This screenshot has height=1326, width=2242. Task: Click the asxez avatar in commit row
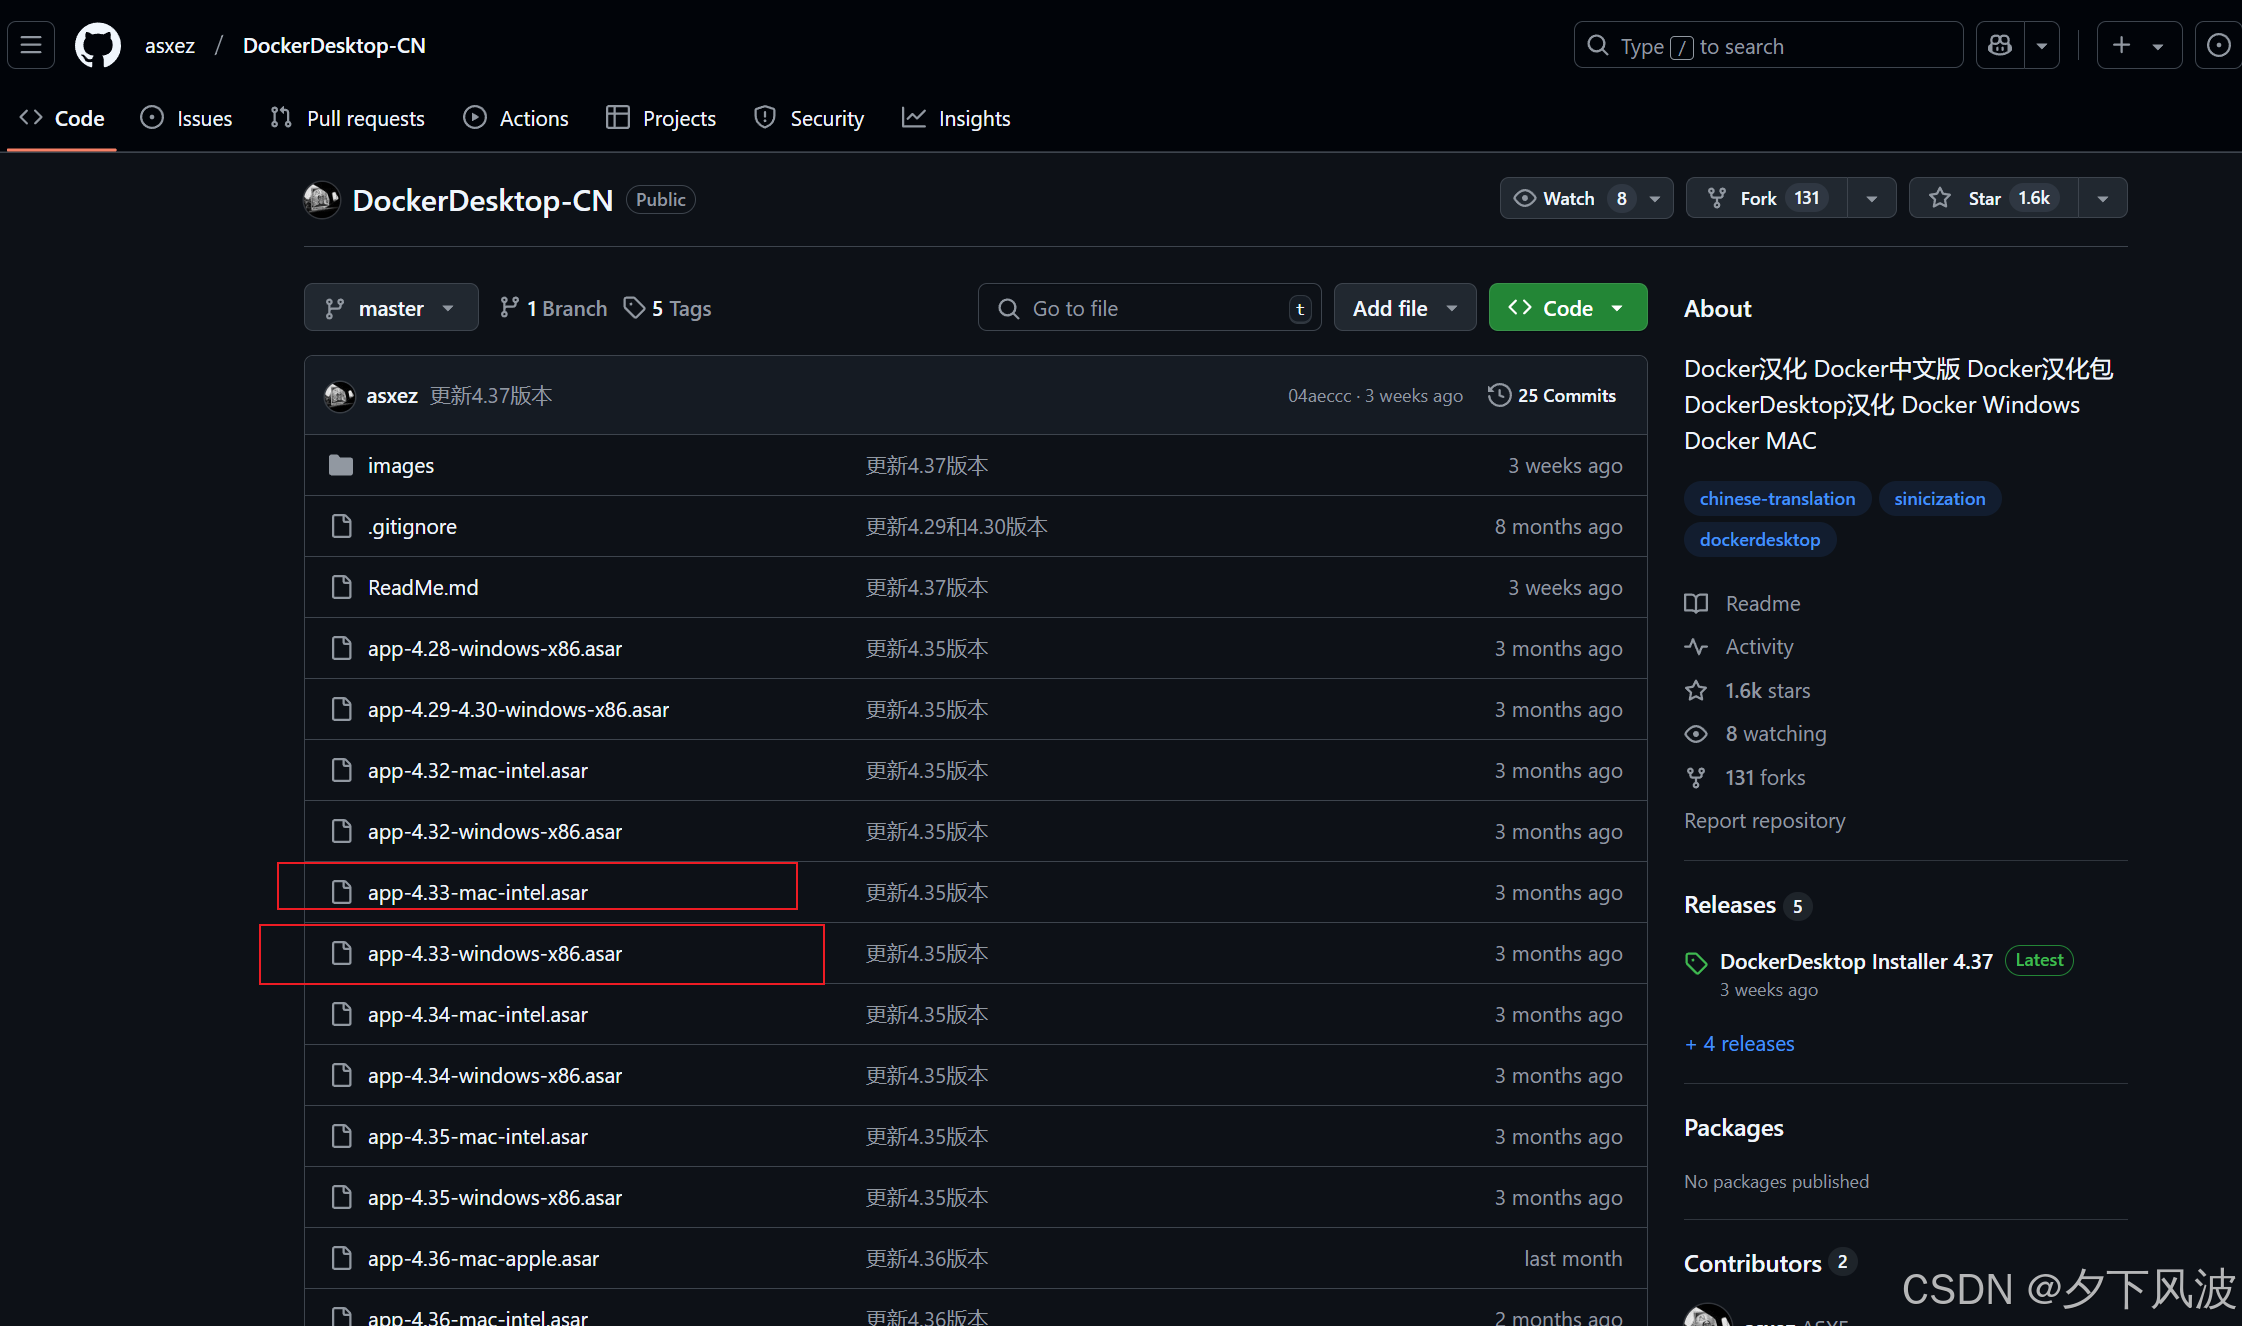(339, 396)
